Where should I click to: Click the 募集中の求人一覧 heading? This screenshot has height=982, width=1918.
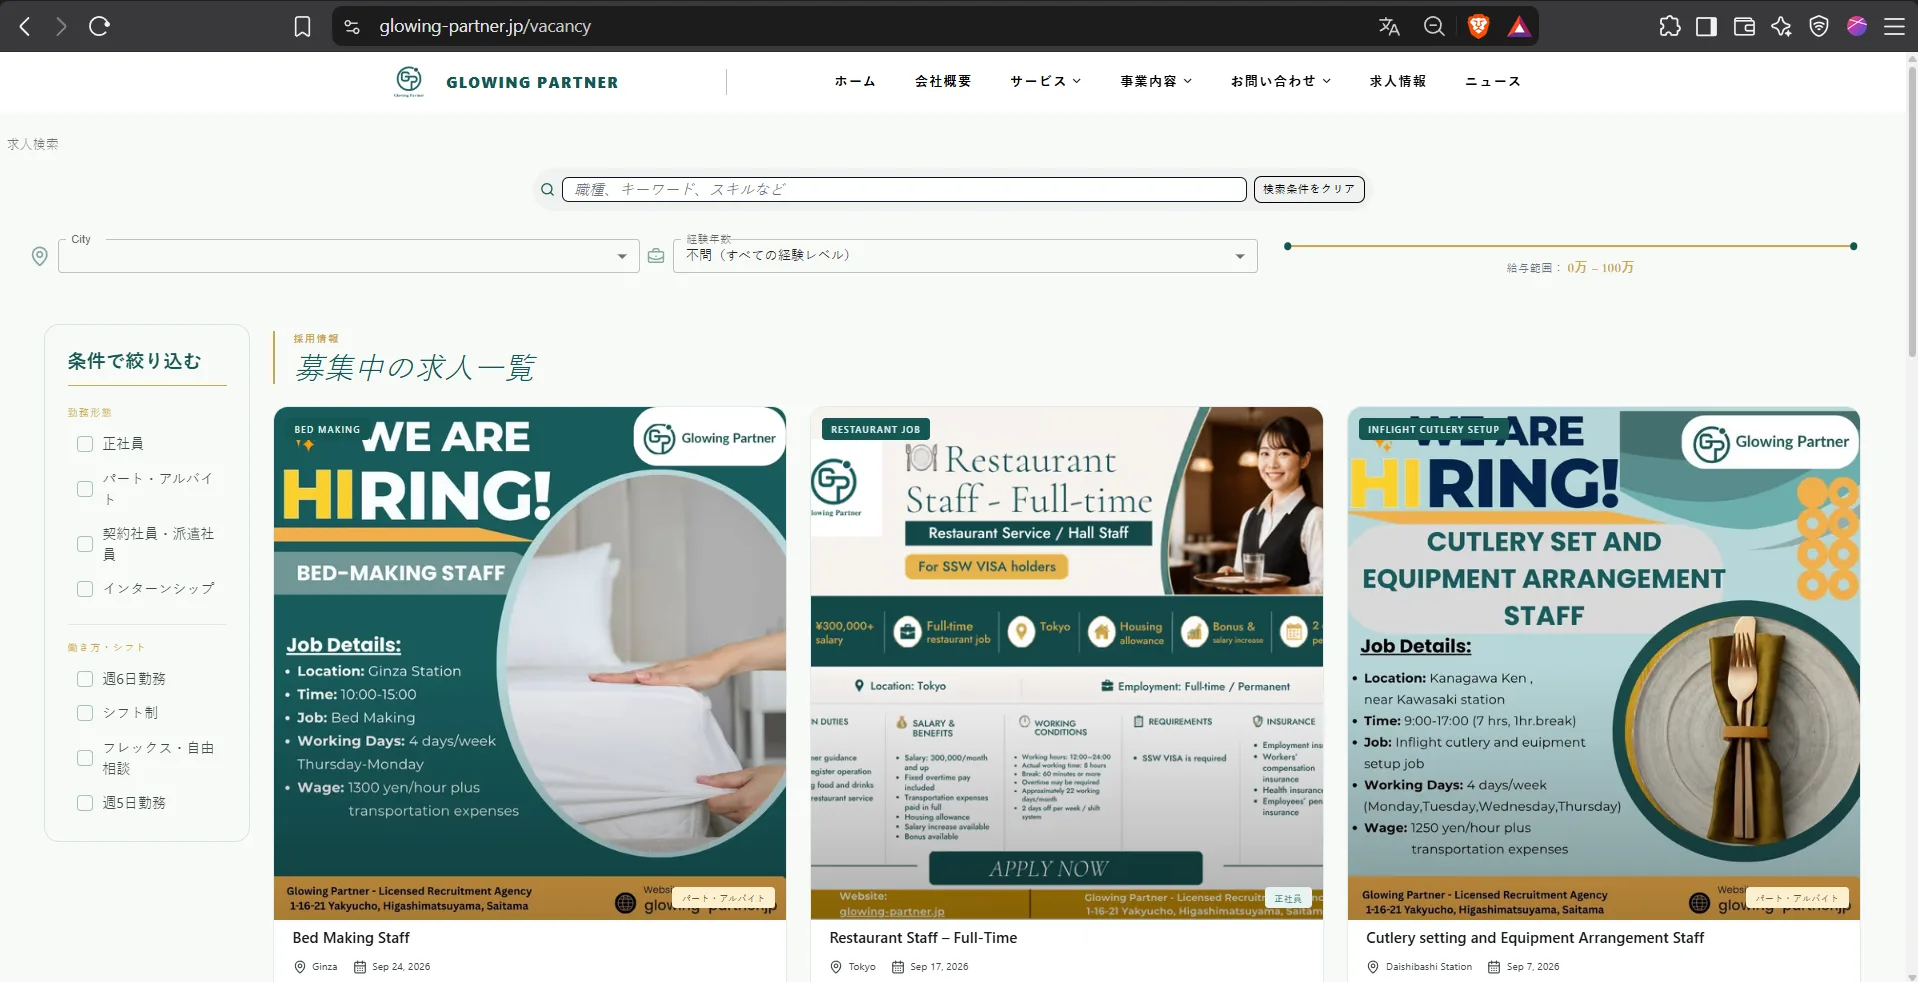(415, 368)
